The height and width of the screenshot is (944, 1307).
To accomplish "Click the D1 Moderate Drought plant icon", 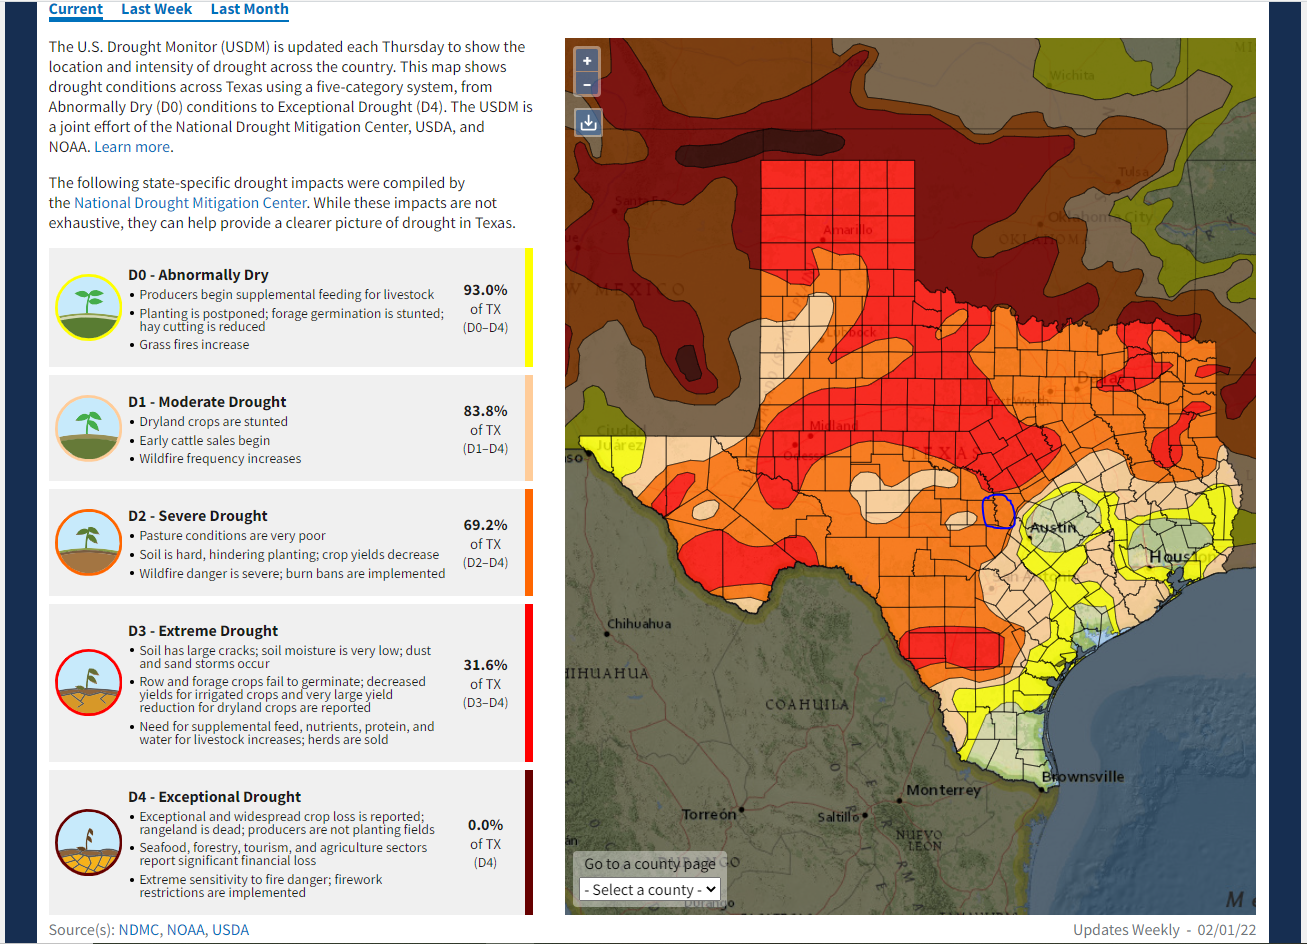I will tap(88, 428).
